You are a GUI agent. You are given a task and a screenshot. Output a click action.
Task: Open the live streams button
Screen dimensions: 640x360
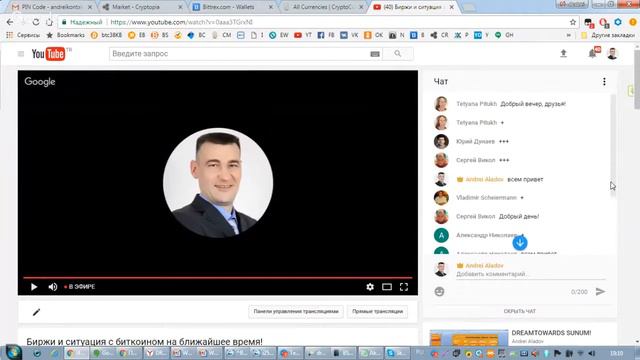pos(378,311)
